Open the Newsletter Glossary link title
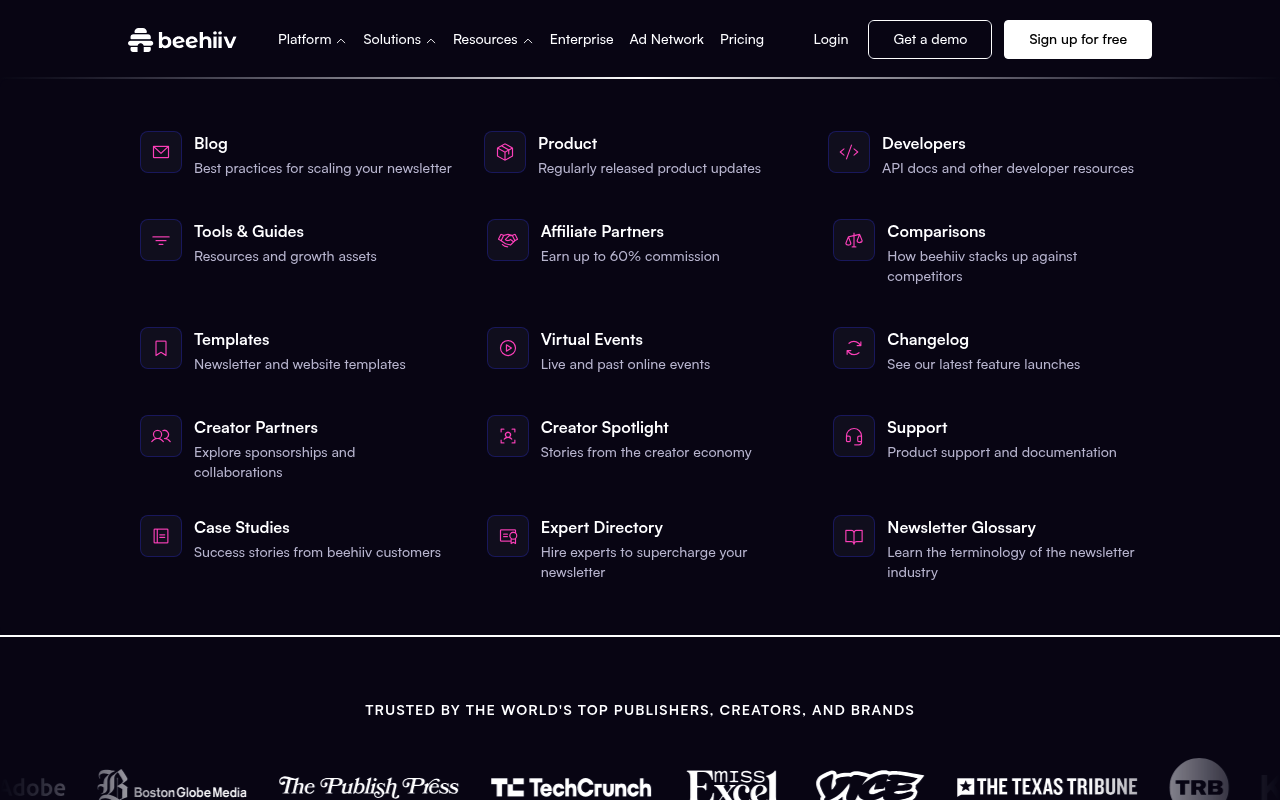 pos(961,527)
